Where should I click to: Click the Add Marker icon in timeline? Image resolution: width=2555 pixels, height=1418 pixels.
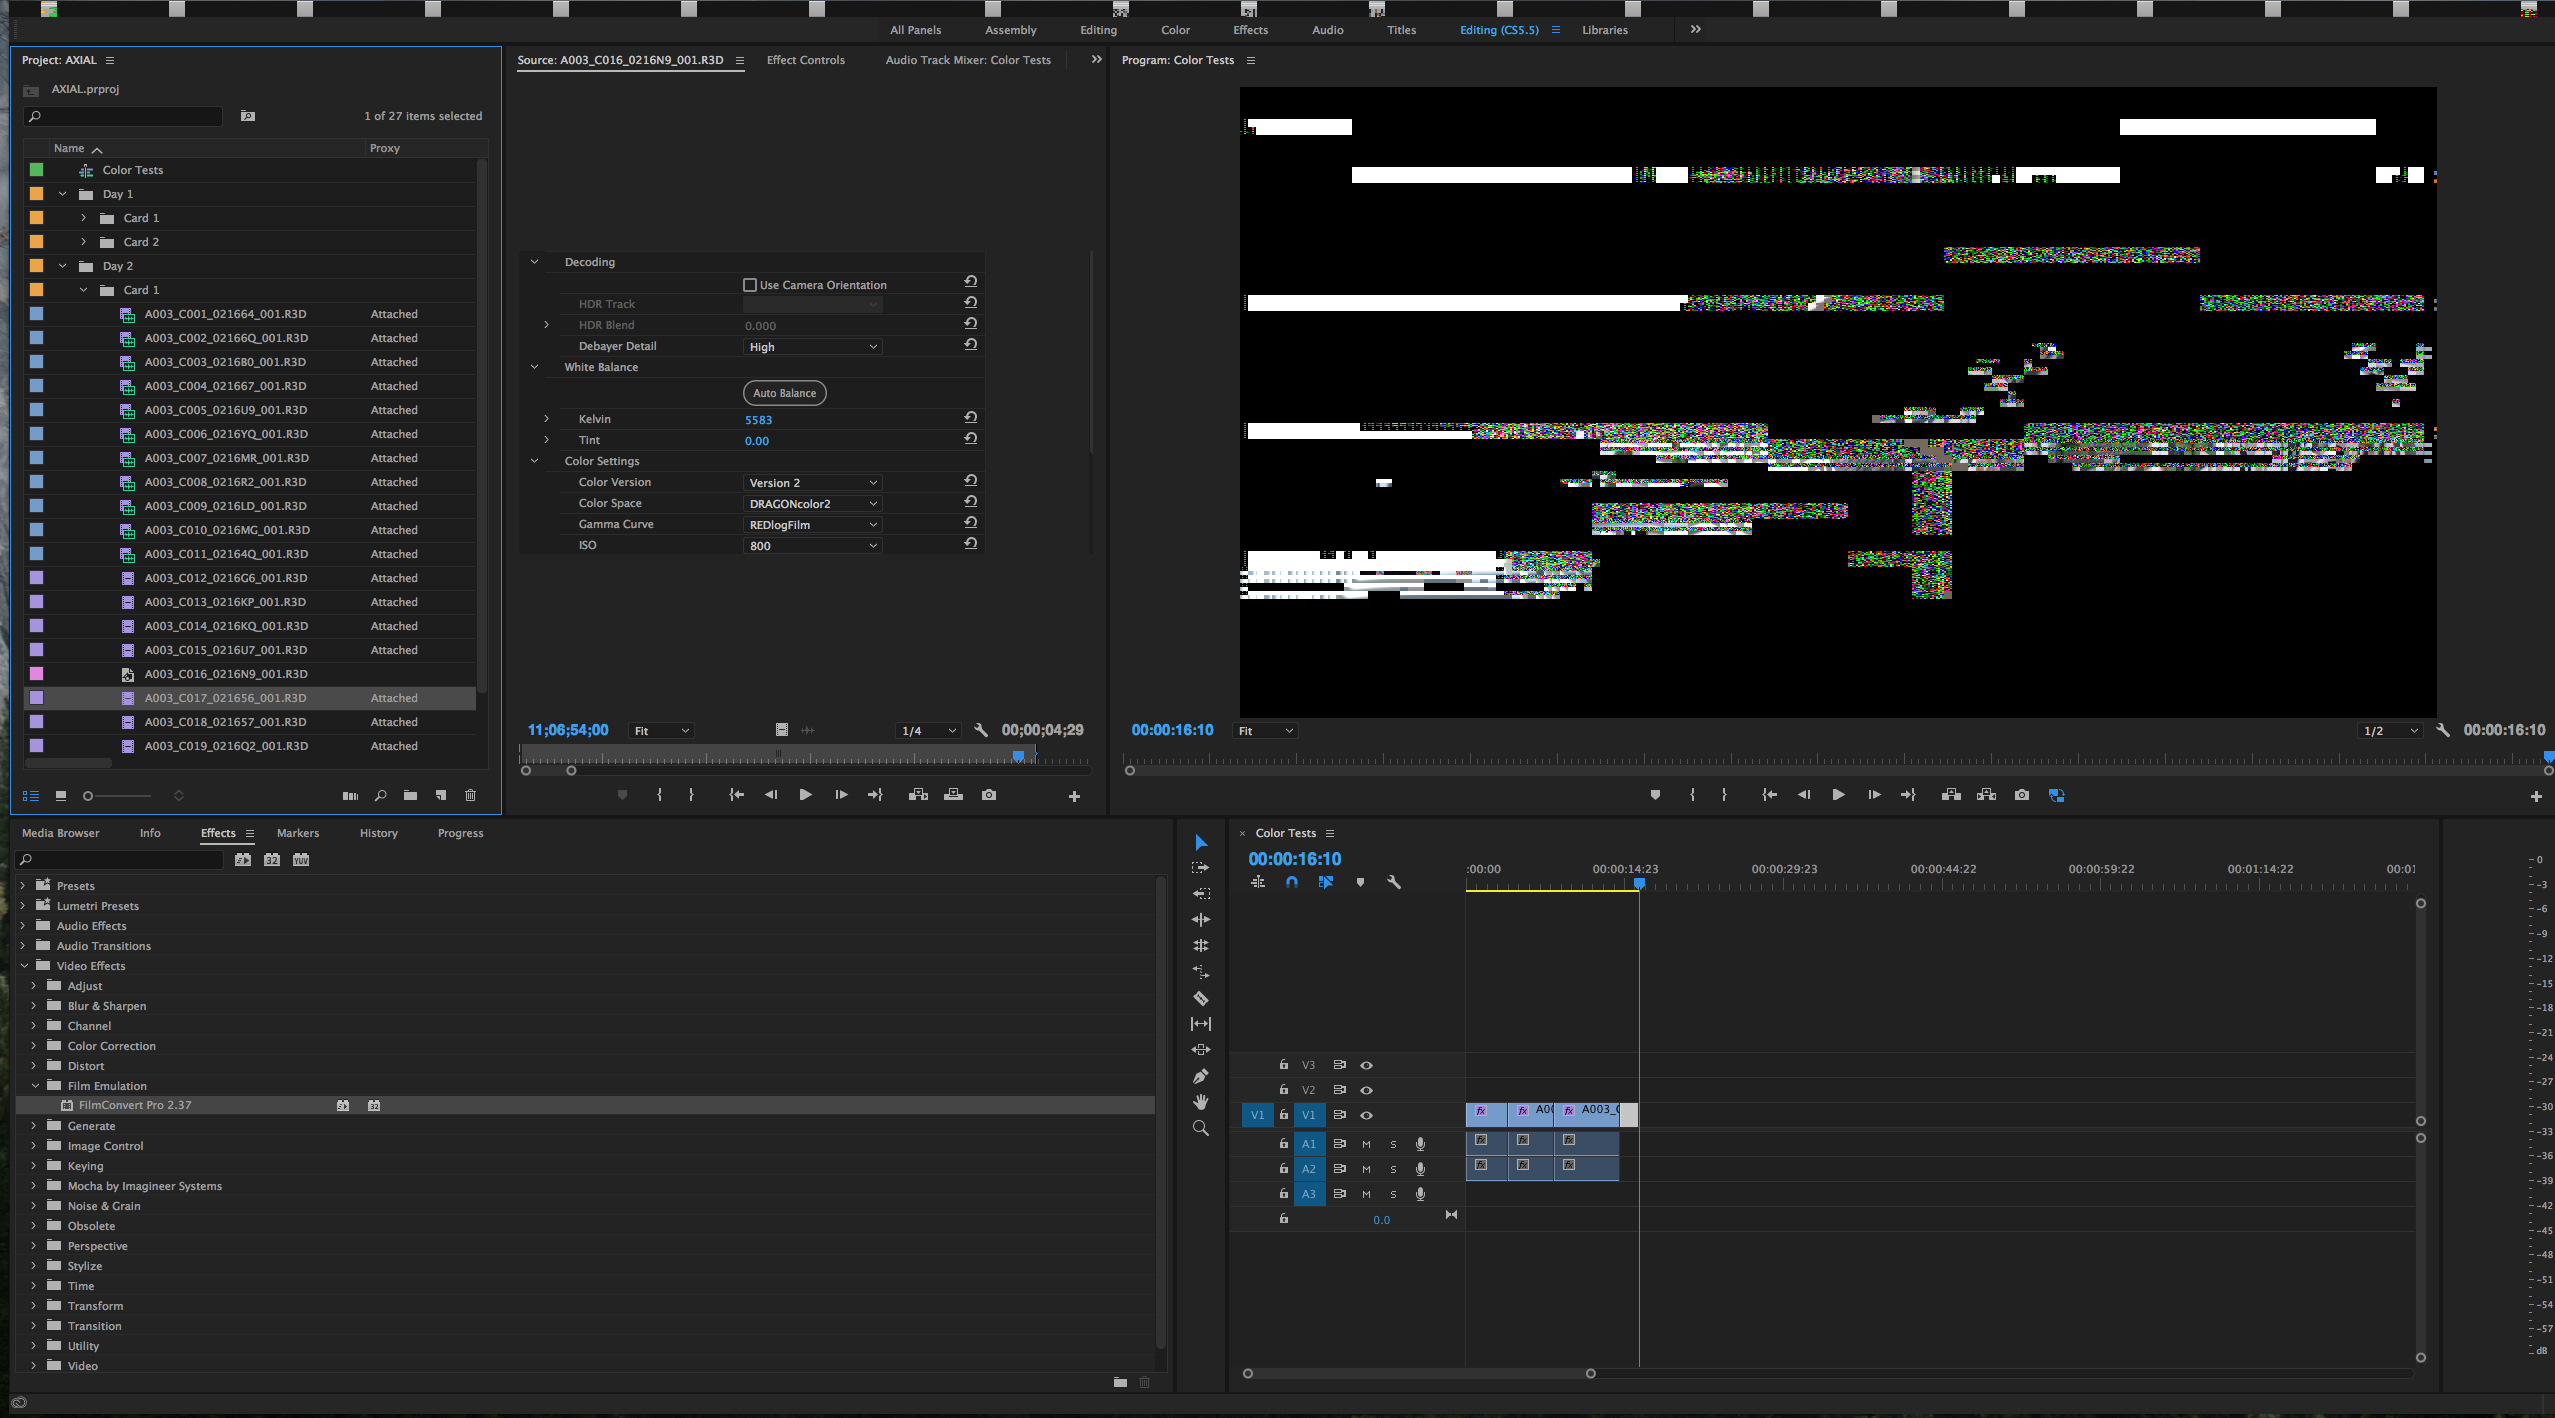[1359, 884]
